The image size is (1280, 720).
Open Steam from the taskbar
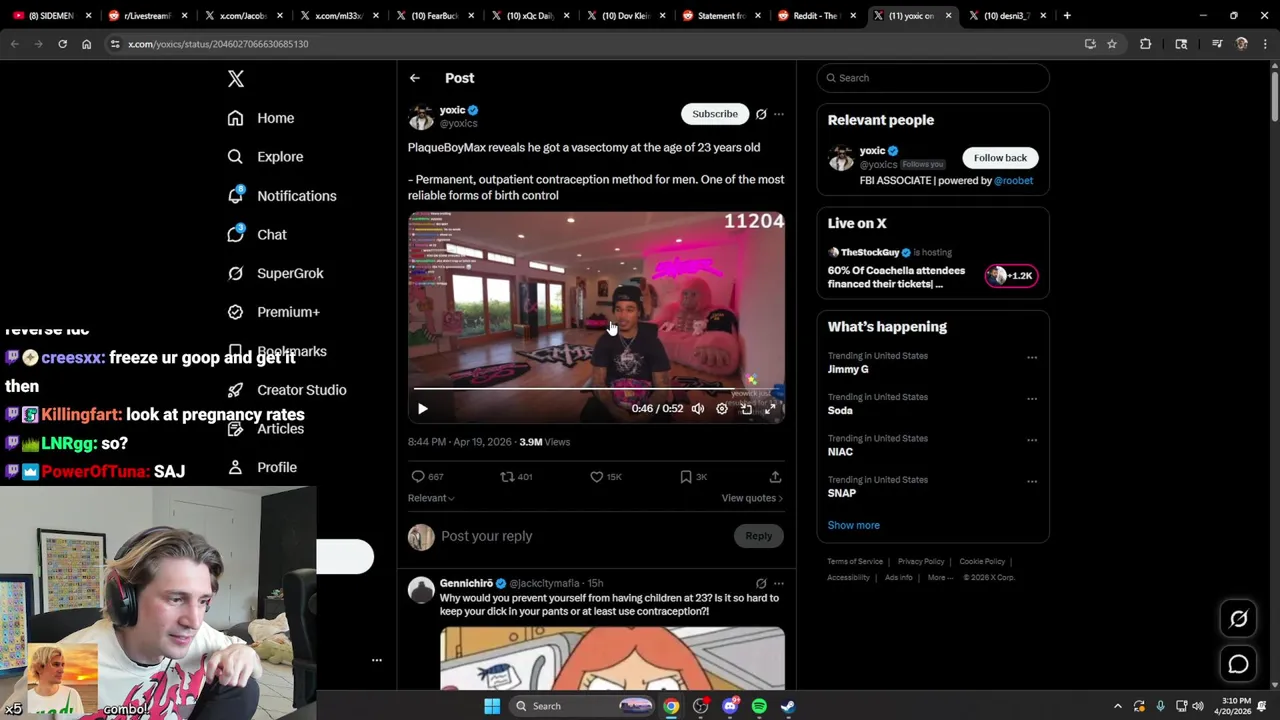coord(788,706)
